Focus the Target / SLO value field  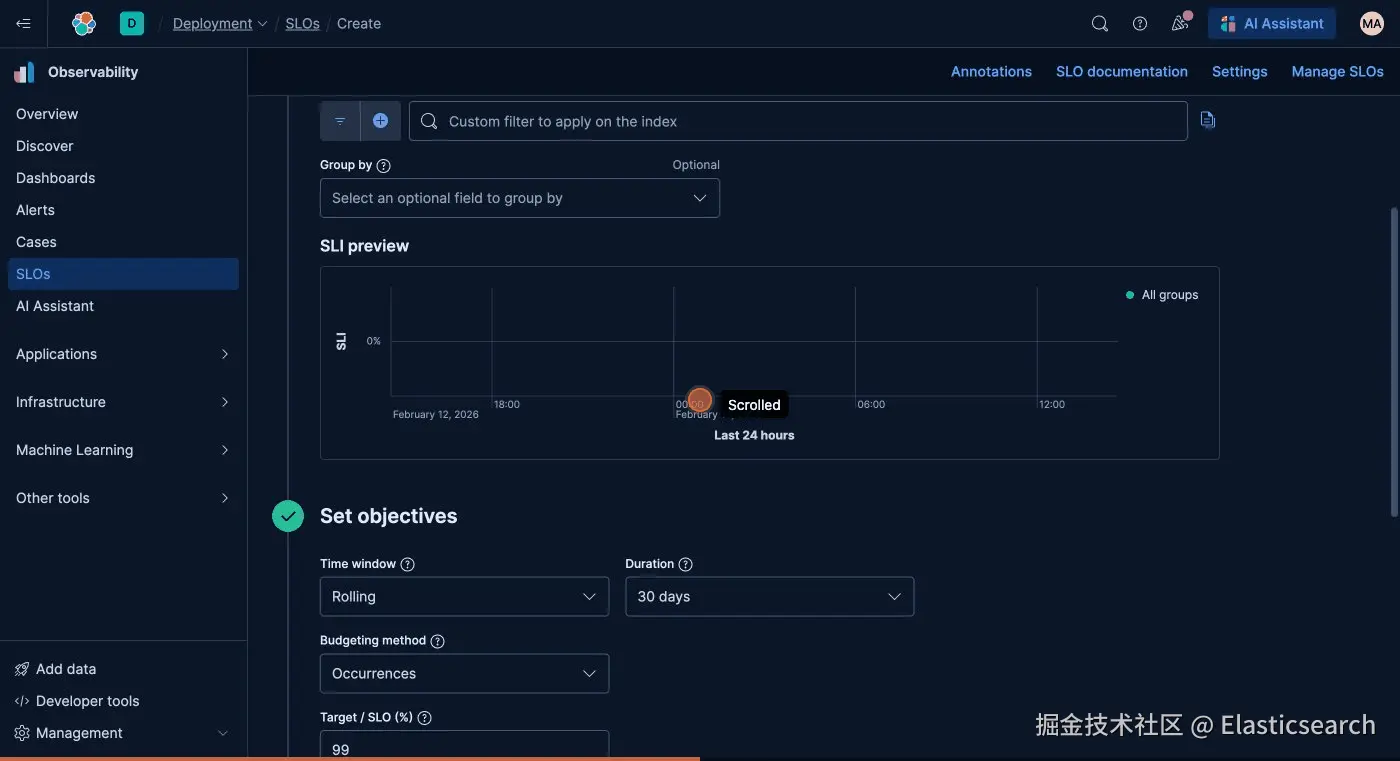pos(464,746)
